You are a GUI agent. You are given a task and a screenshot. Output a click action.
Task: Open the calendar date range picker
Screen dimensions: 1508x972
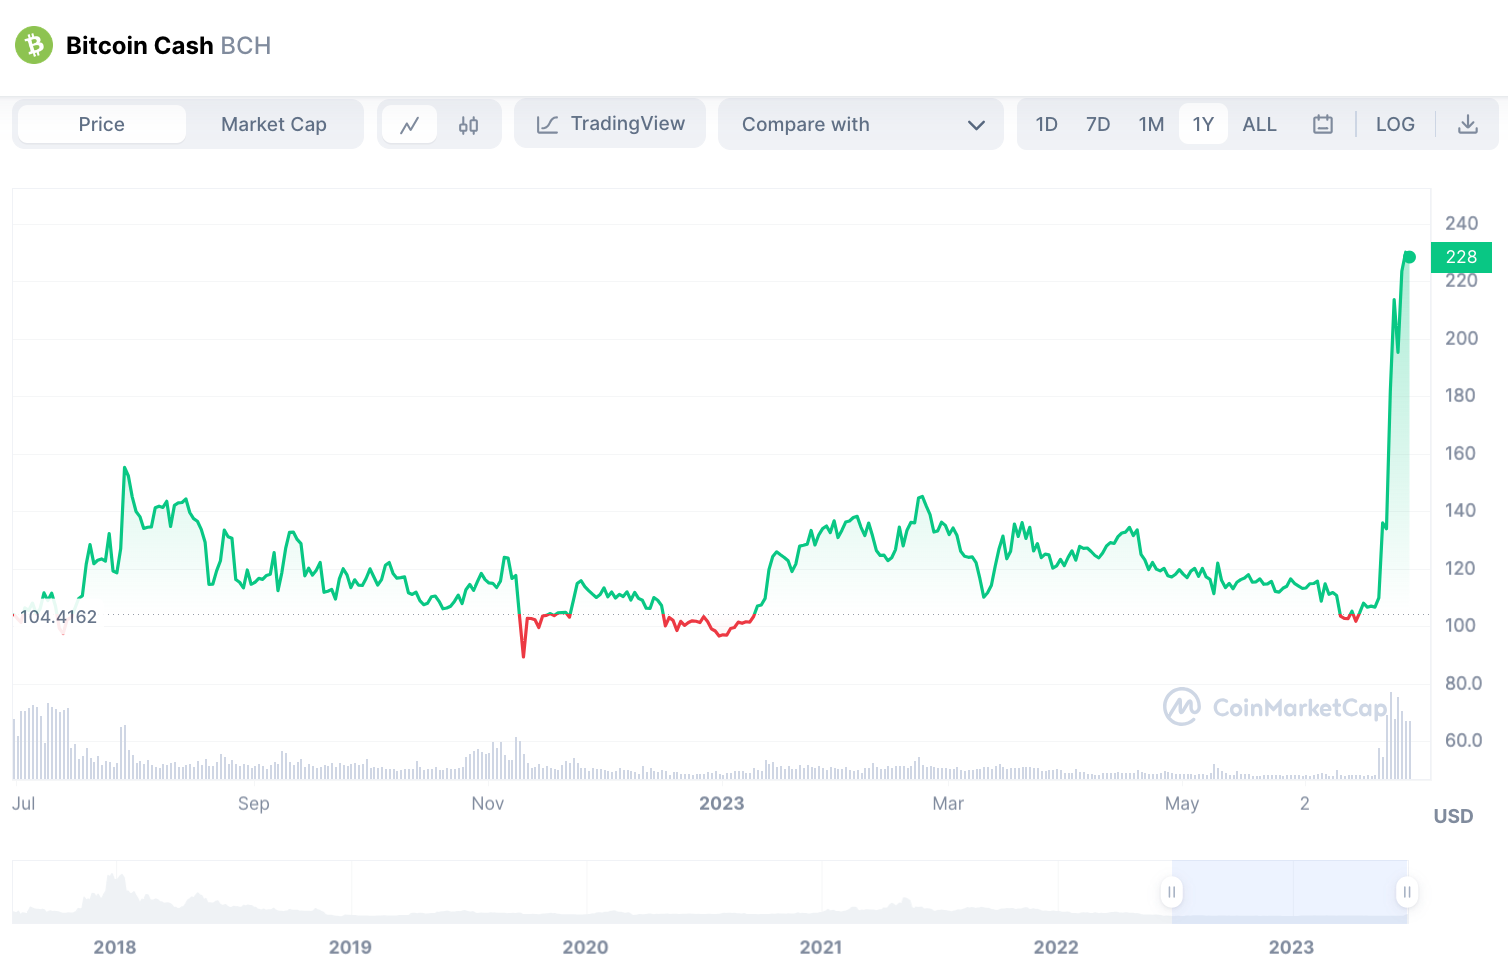click(1323, 124)
